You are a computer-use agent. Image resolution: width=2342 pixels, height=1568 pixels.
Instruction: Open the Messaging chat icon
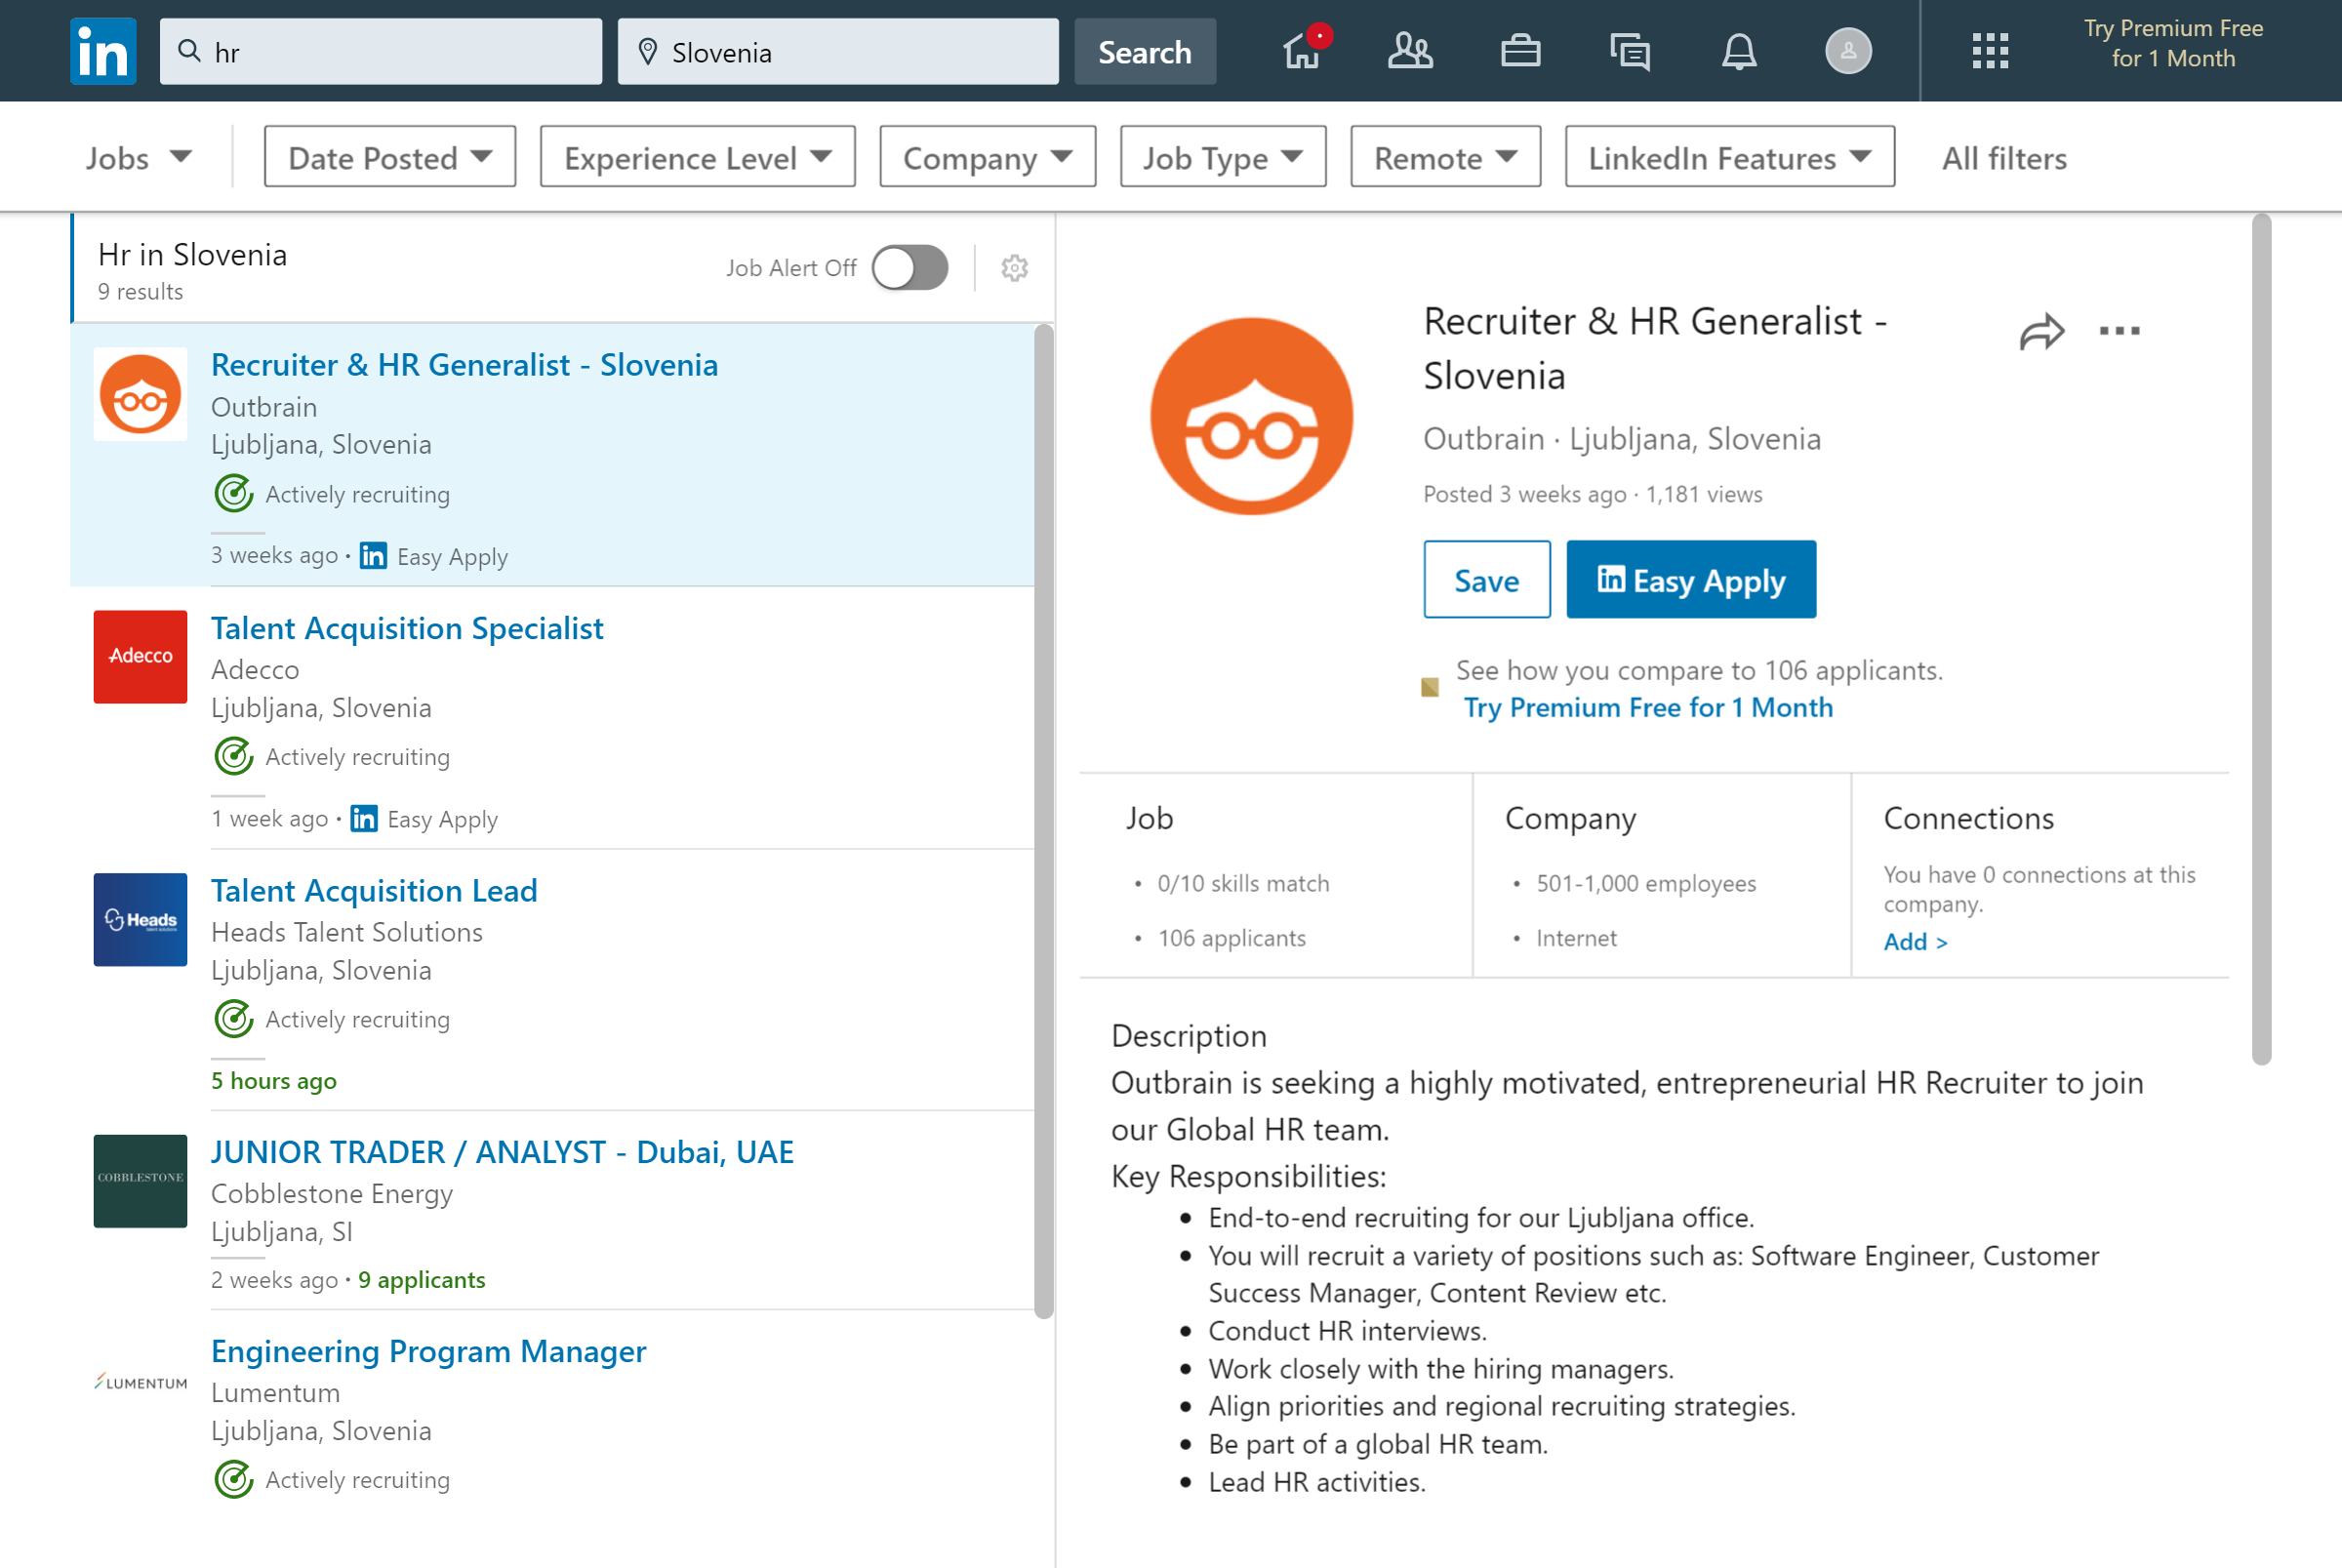[1630, 51]
